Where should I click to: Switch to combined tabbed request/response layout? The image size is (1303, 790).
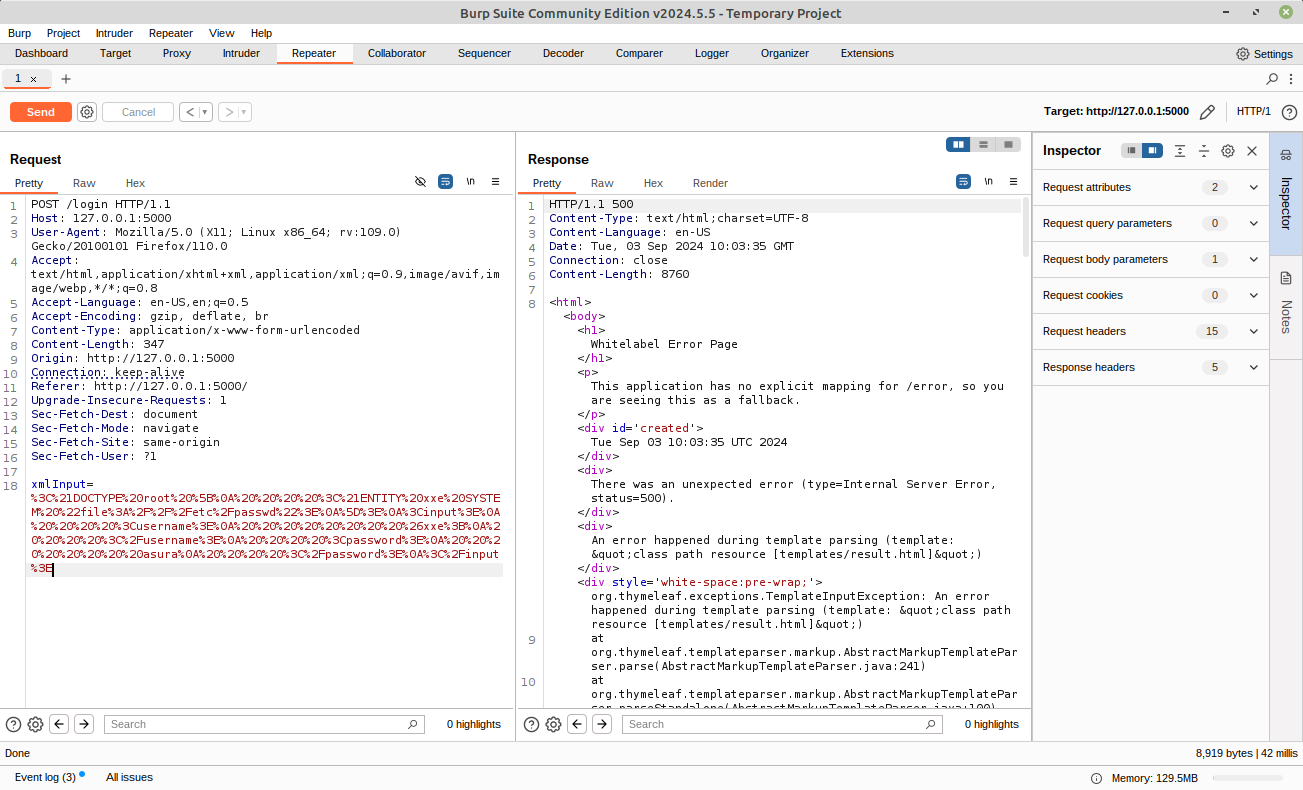pyautogui.click(x=1009, y=145)
